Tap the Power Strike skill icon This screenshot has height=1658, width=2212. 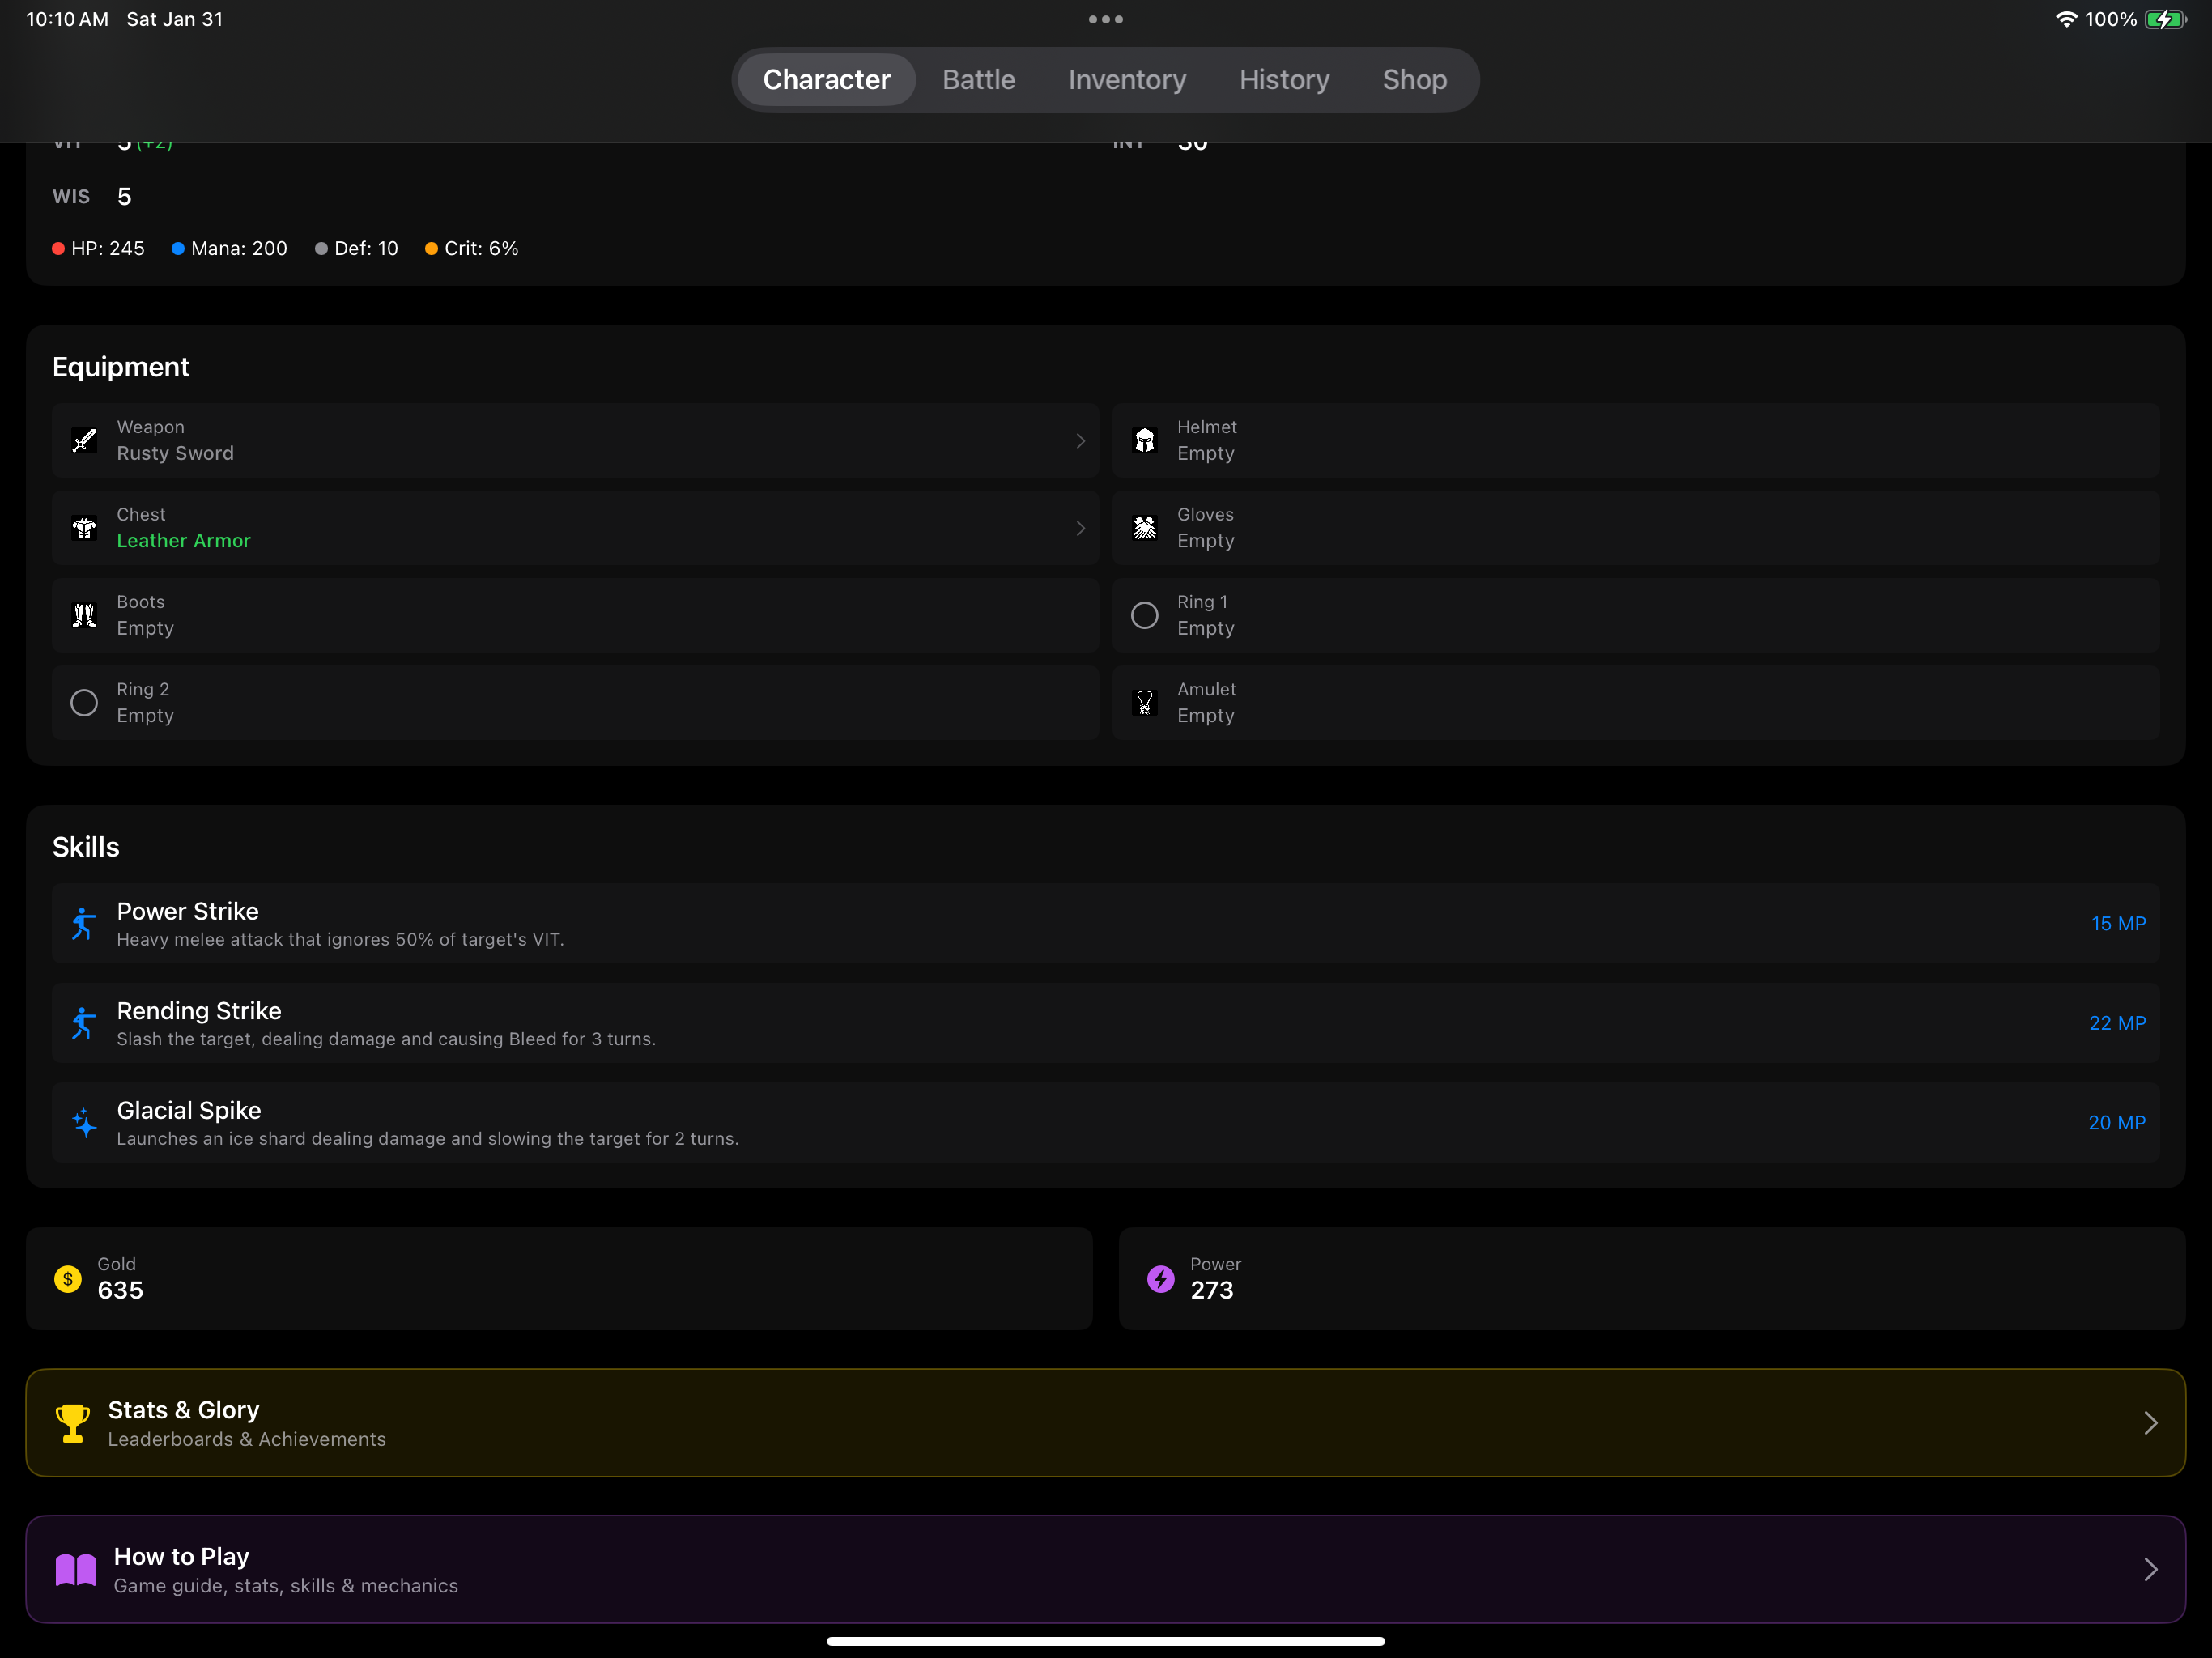pos(84,923)
